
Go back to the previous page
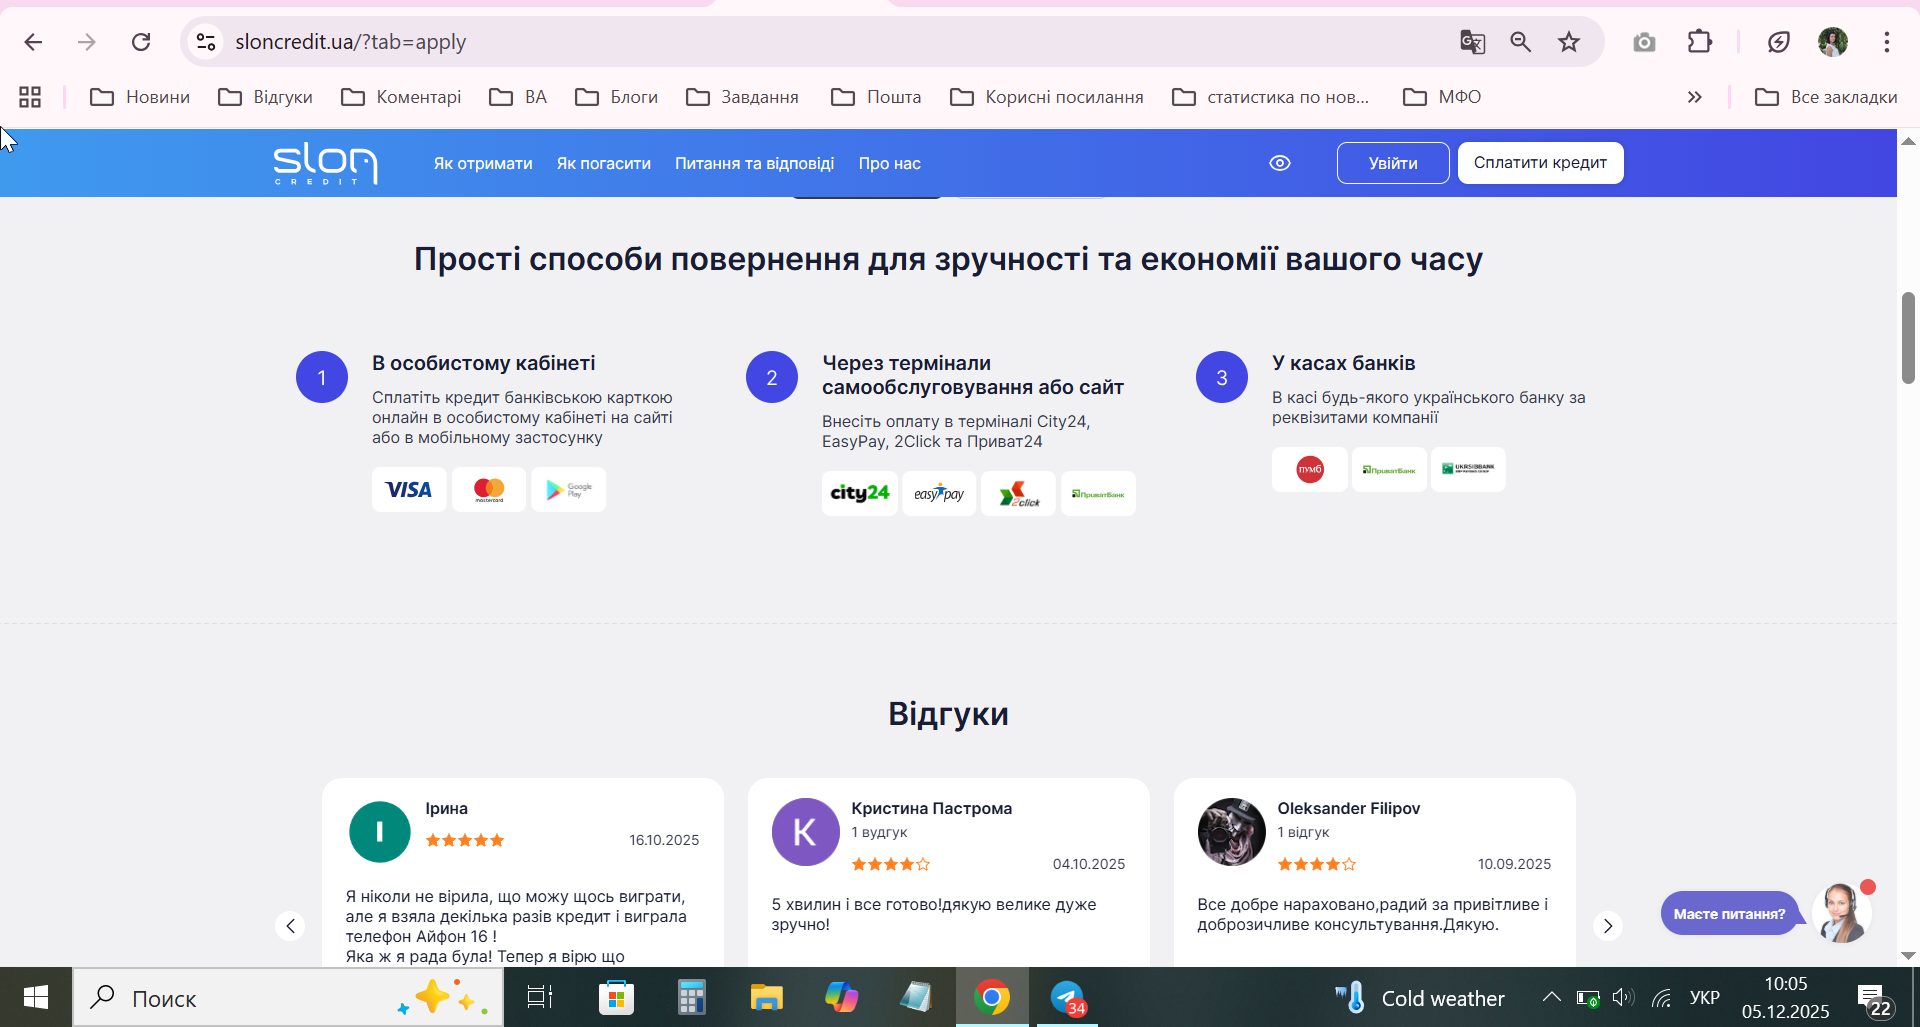coord(33,42)
